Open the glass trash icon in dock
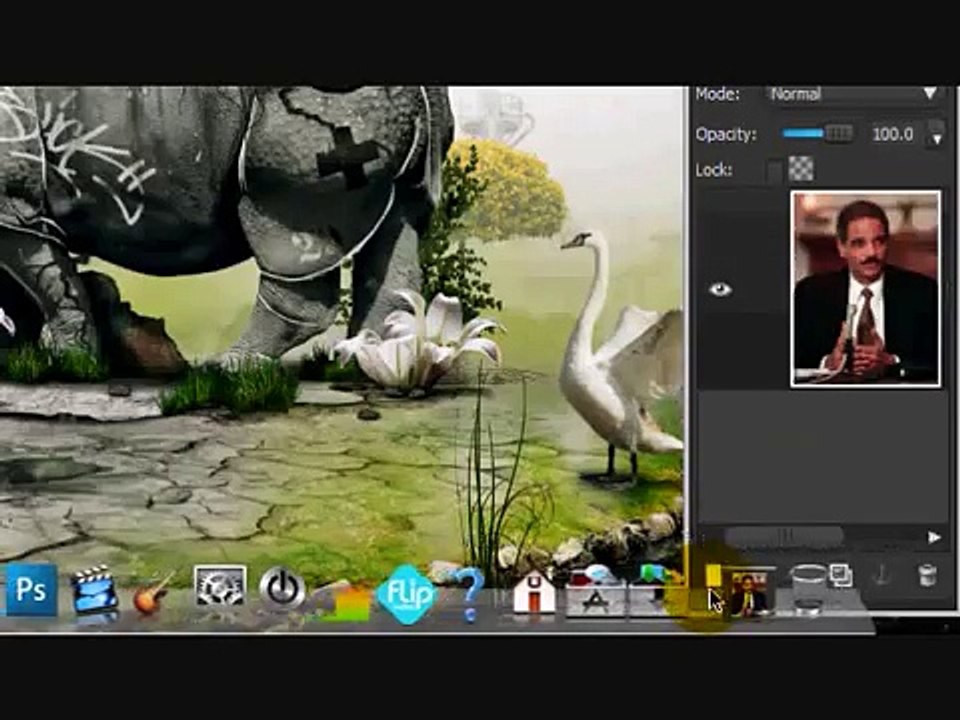 (809, 589)
